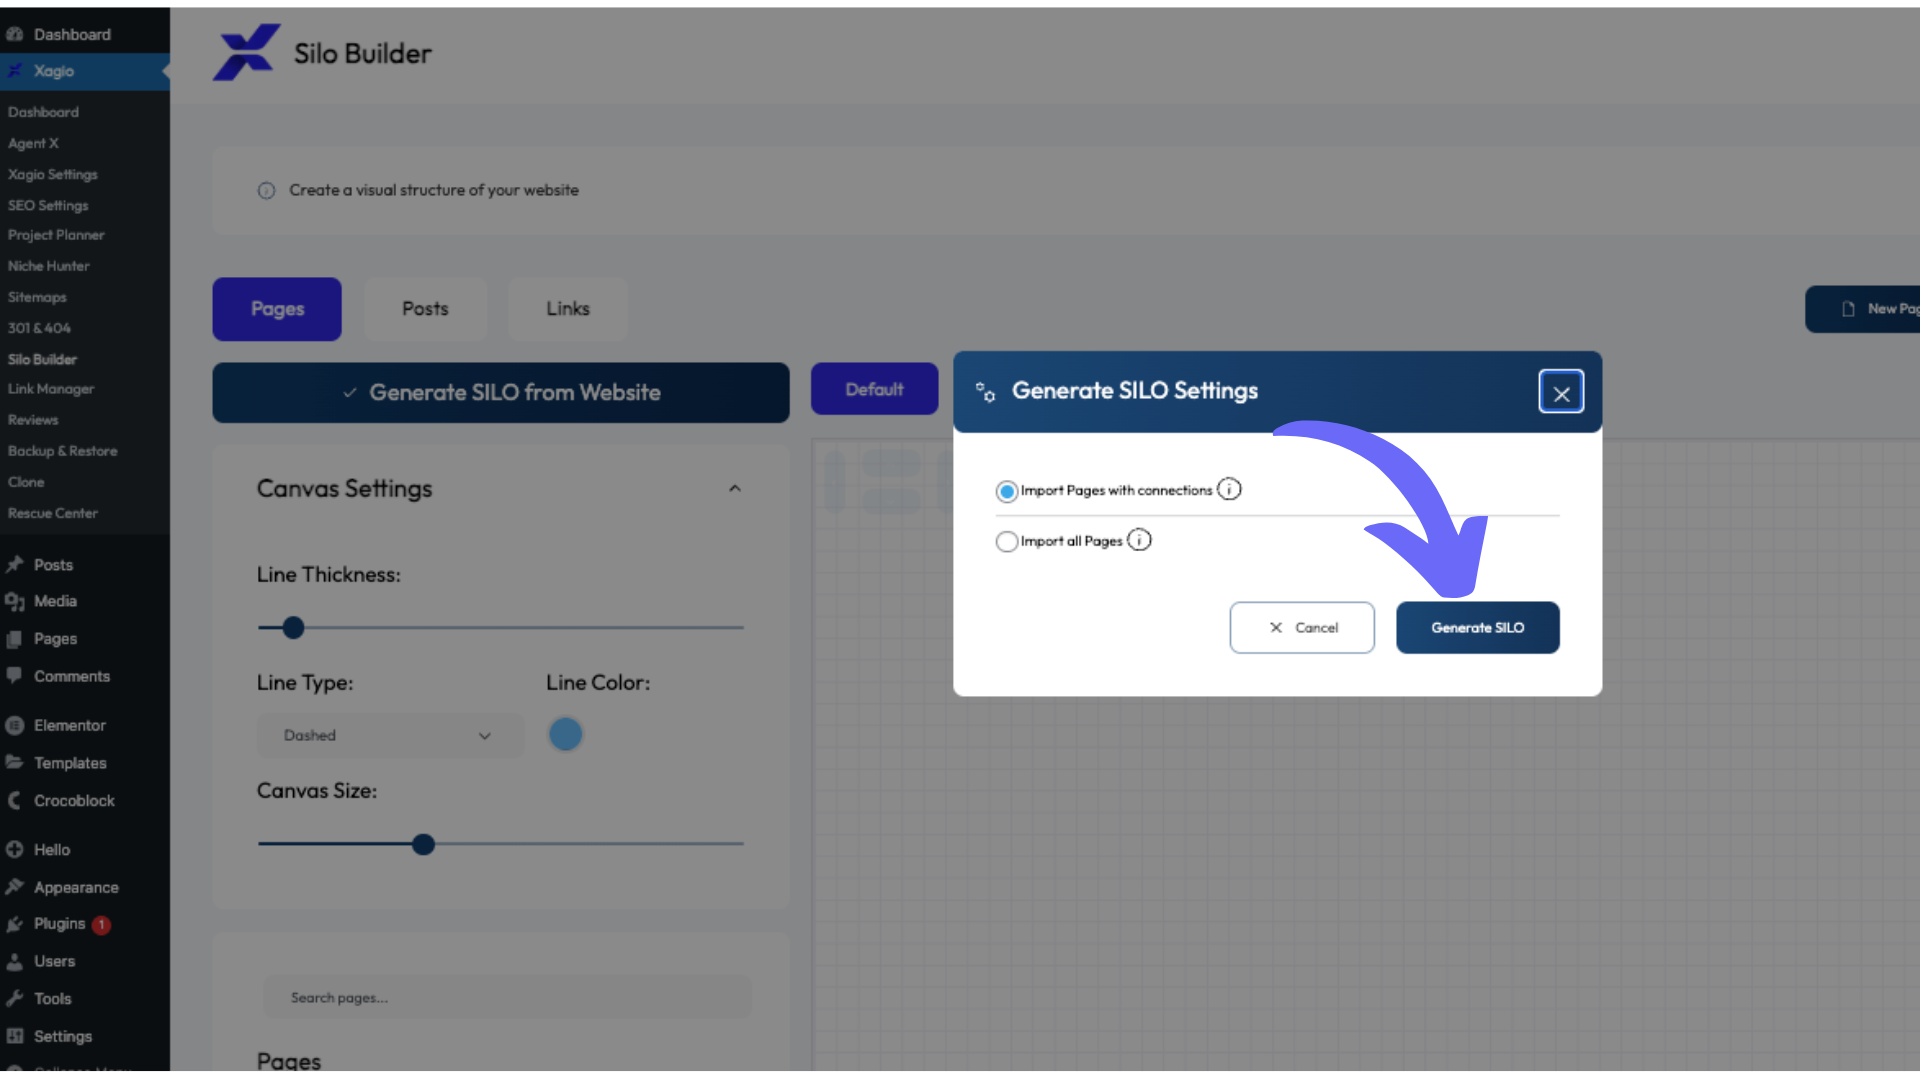This screenshot has width=1920, height=1080.
Task: Switch to the Links tab
Action: [568, 309]
